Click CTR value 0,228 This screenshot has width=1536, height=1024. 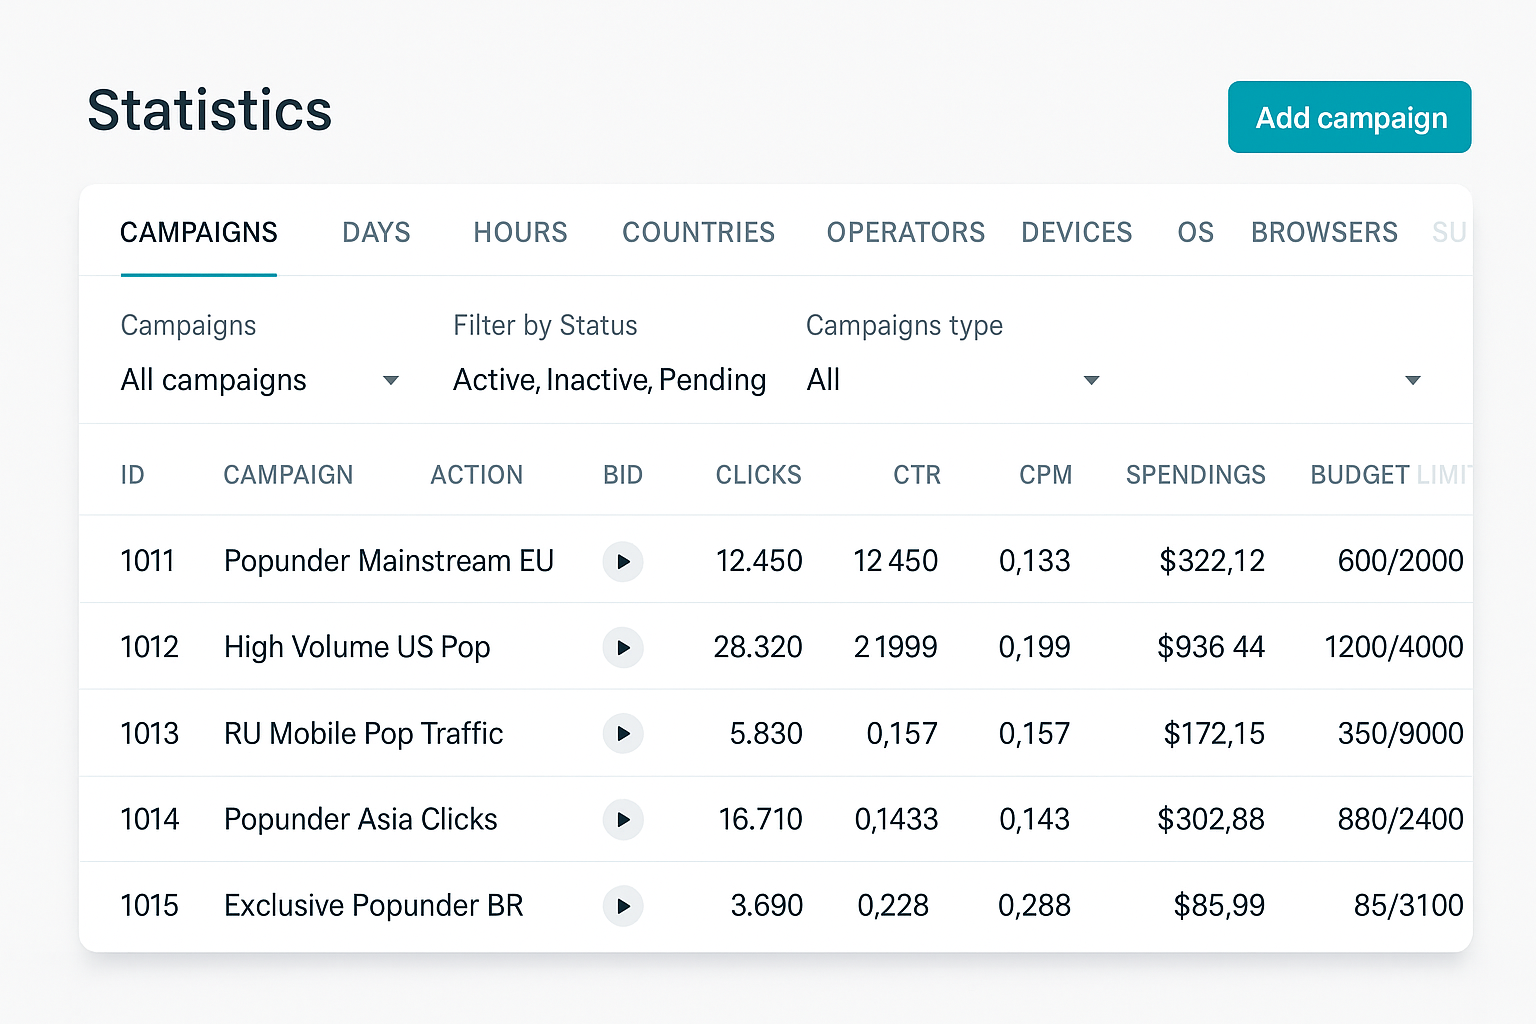coord(893,906)
